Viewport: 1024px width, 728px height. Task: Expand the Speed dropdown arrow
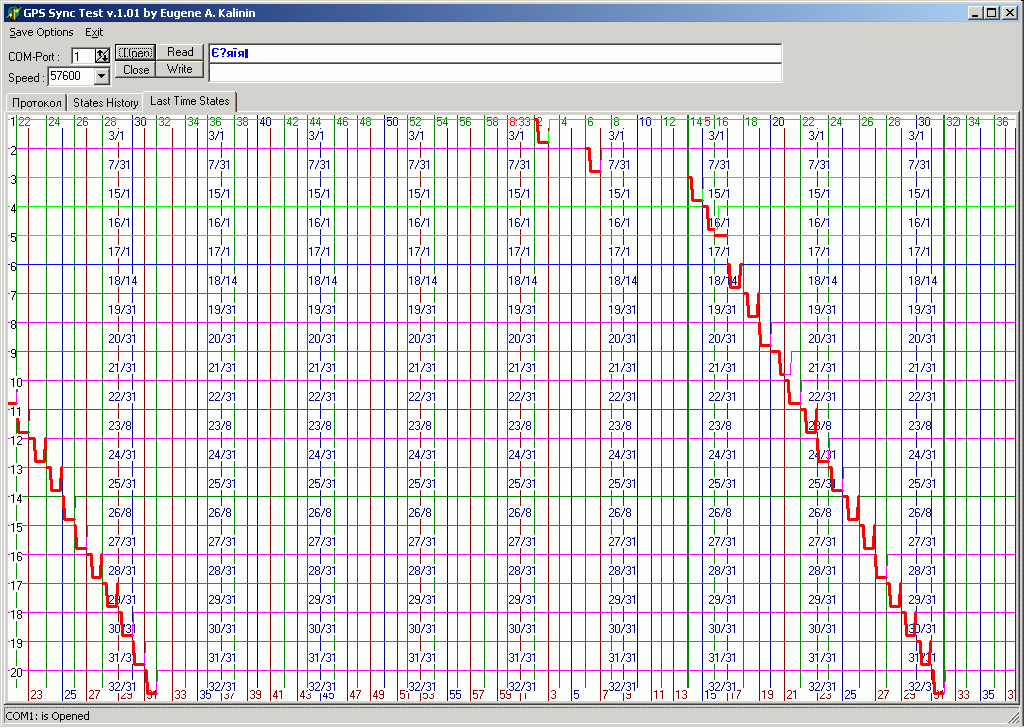[x=102, y=76]
